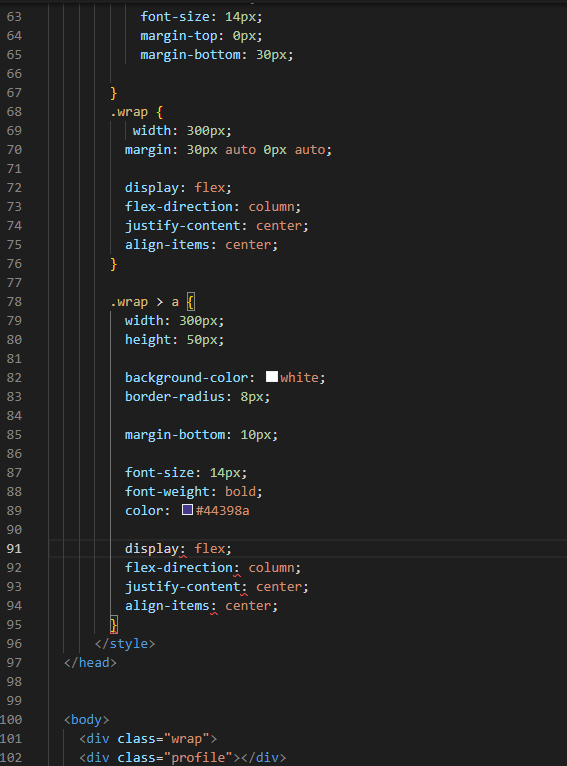Click 'justify-content: center;' on line 93
Image resolution: width=567 pixels, height=766 pixels.
point(217,587)
